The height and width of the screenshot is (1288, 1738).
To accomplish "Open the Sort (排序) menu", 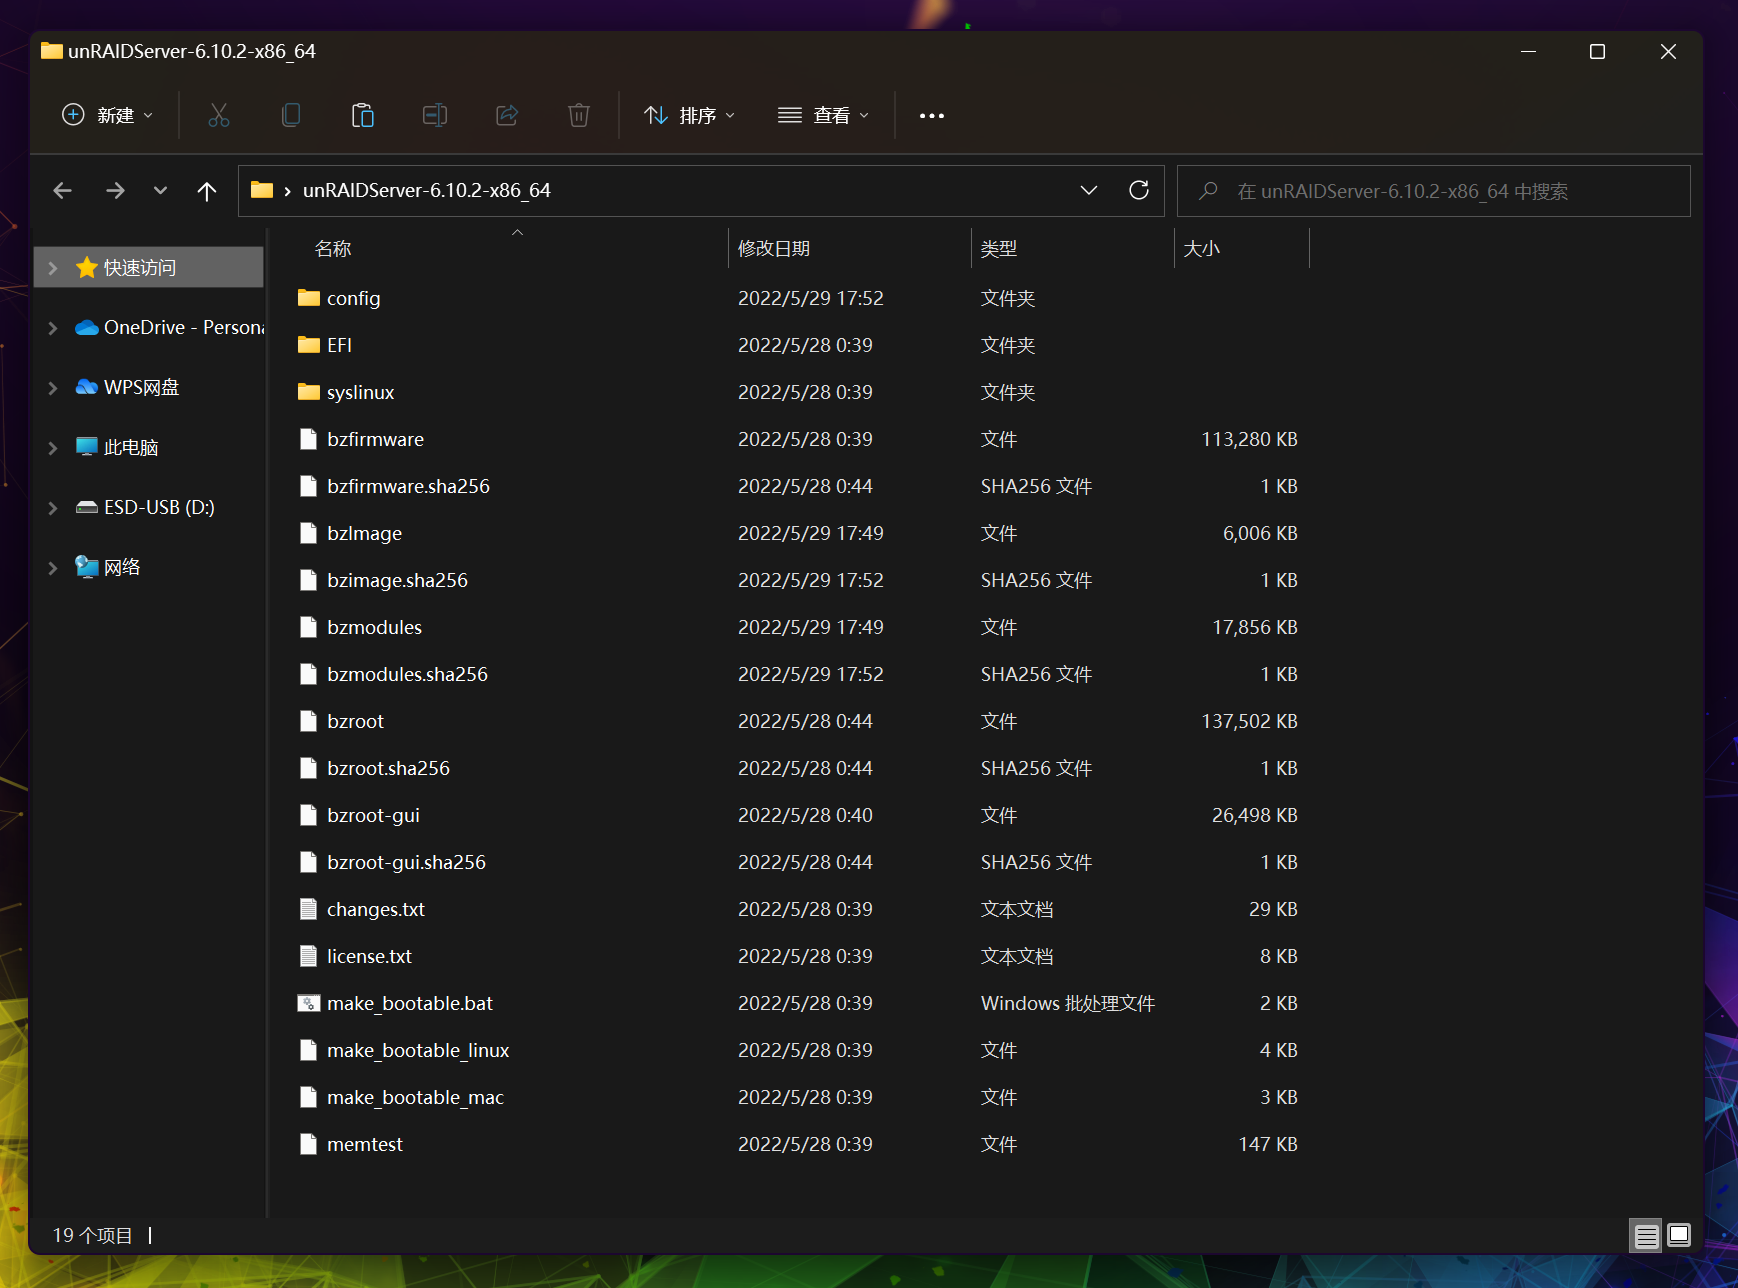I will tap(690, 116).
